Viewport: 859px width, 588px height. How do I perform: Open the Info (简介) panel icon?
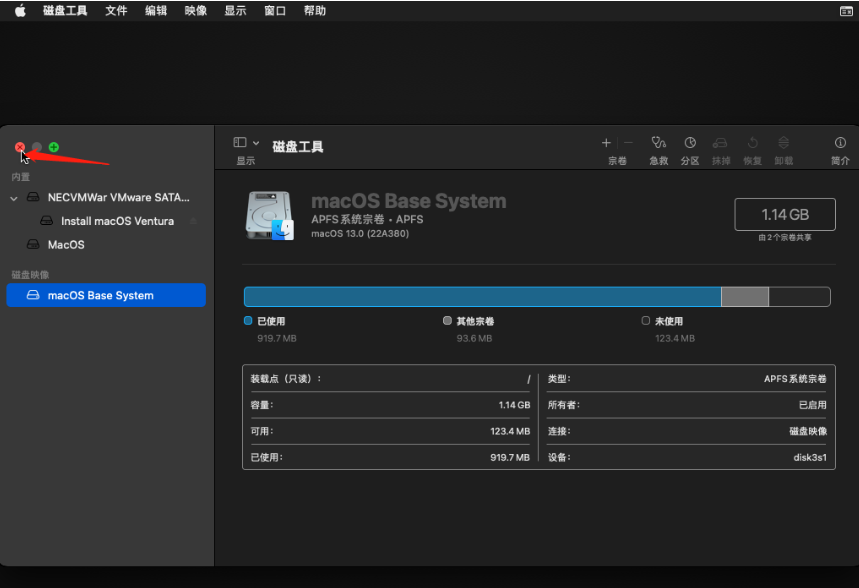pyautogui.click(x=840, y=144)
